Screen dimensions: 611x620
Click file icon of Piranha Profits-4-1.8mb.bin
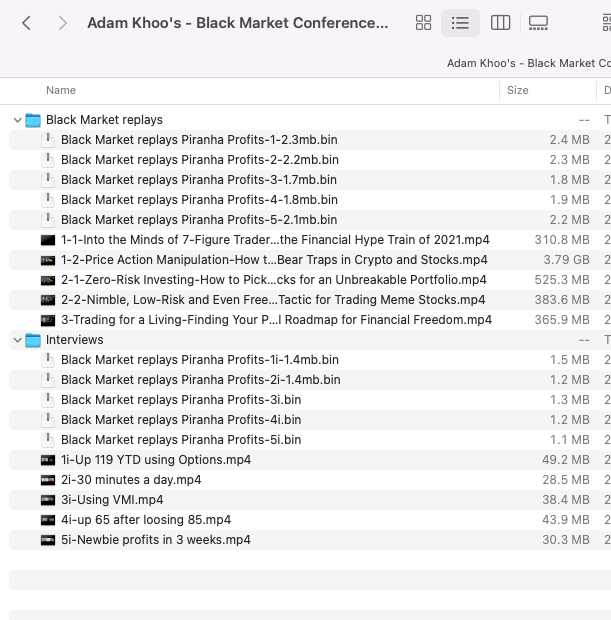pyautogui.click(x=48, y=200)
